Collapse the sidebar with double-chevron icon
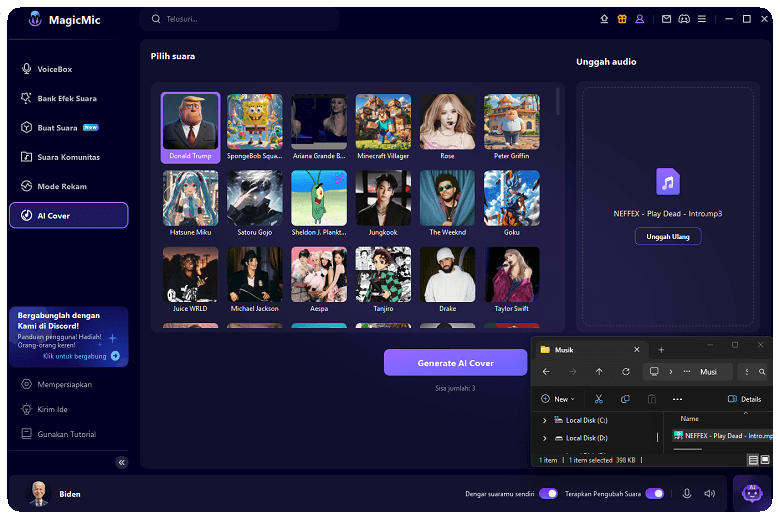Image resolution: width=780 pixels, height=520 pixels. (121, 463)
